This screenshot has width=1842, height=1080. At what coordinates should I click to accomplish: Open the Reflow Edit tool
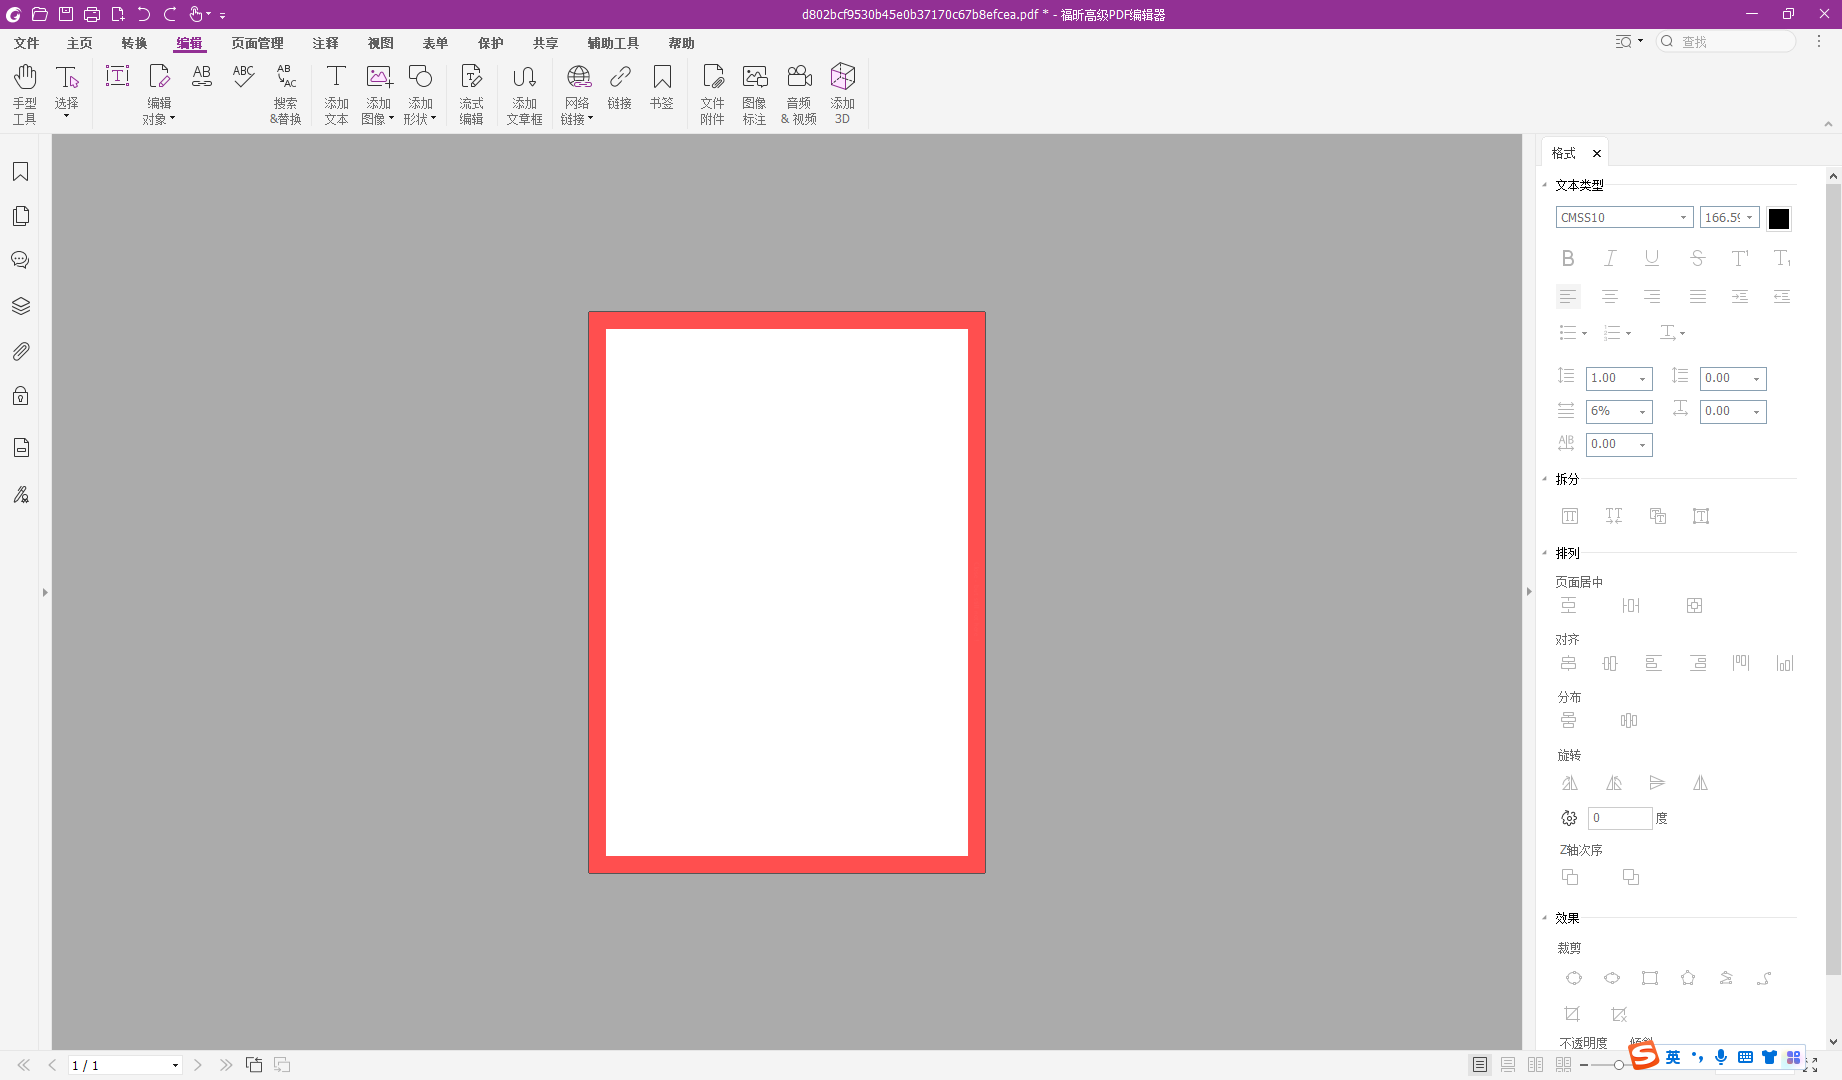[x=471, y=94]
